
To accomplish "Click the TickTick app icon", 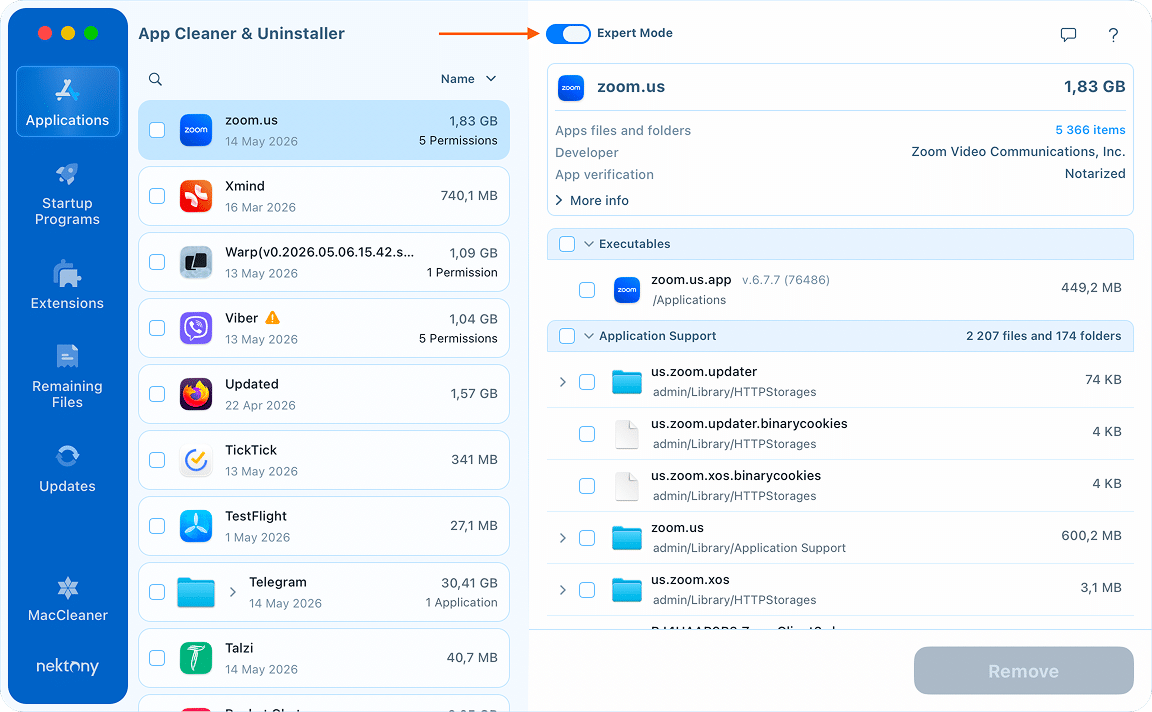I will (x=196, y=460).
